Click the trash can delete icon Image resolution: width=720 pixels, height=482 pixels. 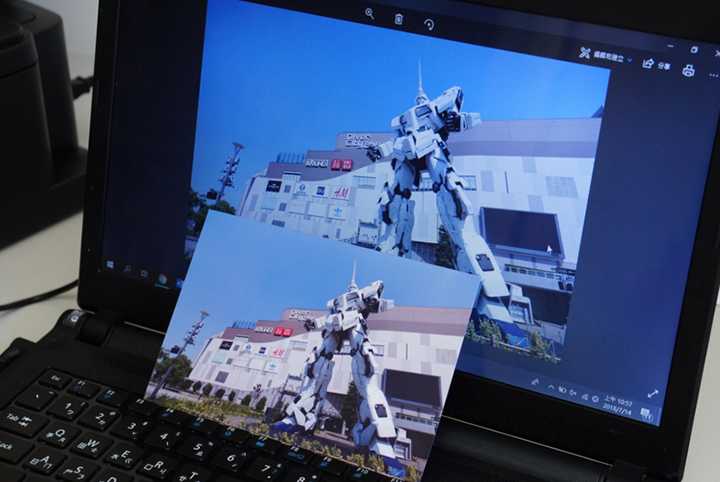399,19
